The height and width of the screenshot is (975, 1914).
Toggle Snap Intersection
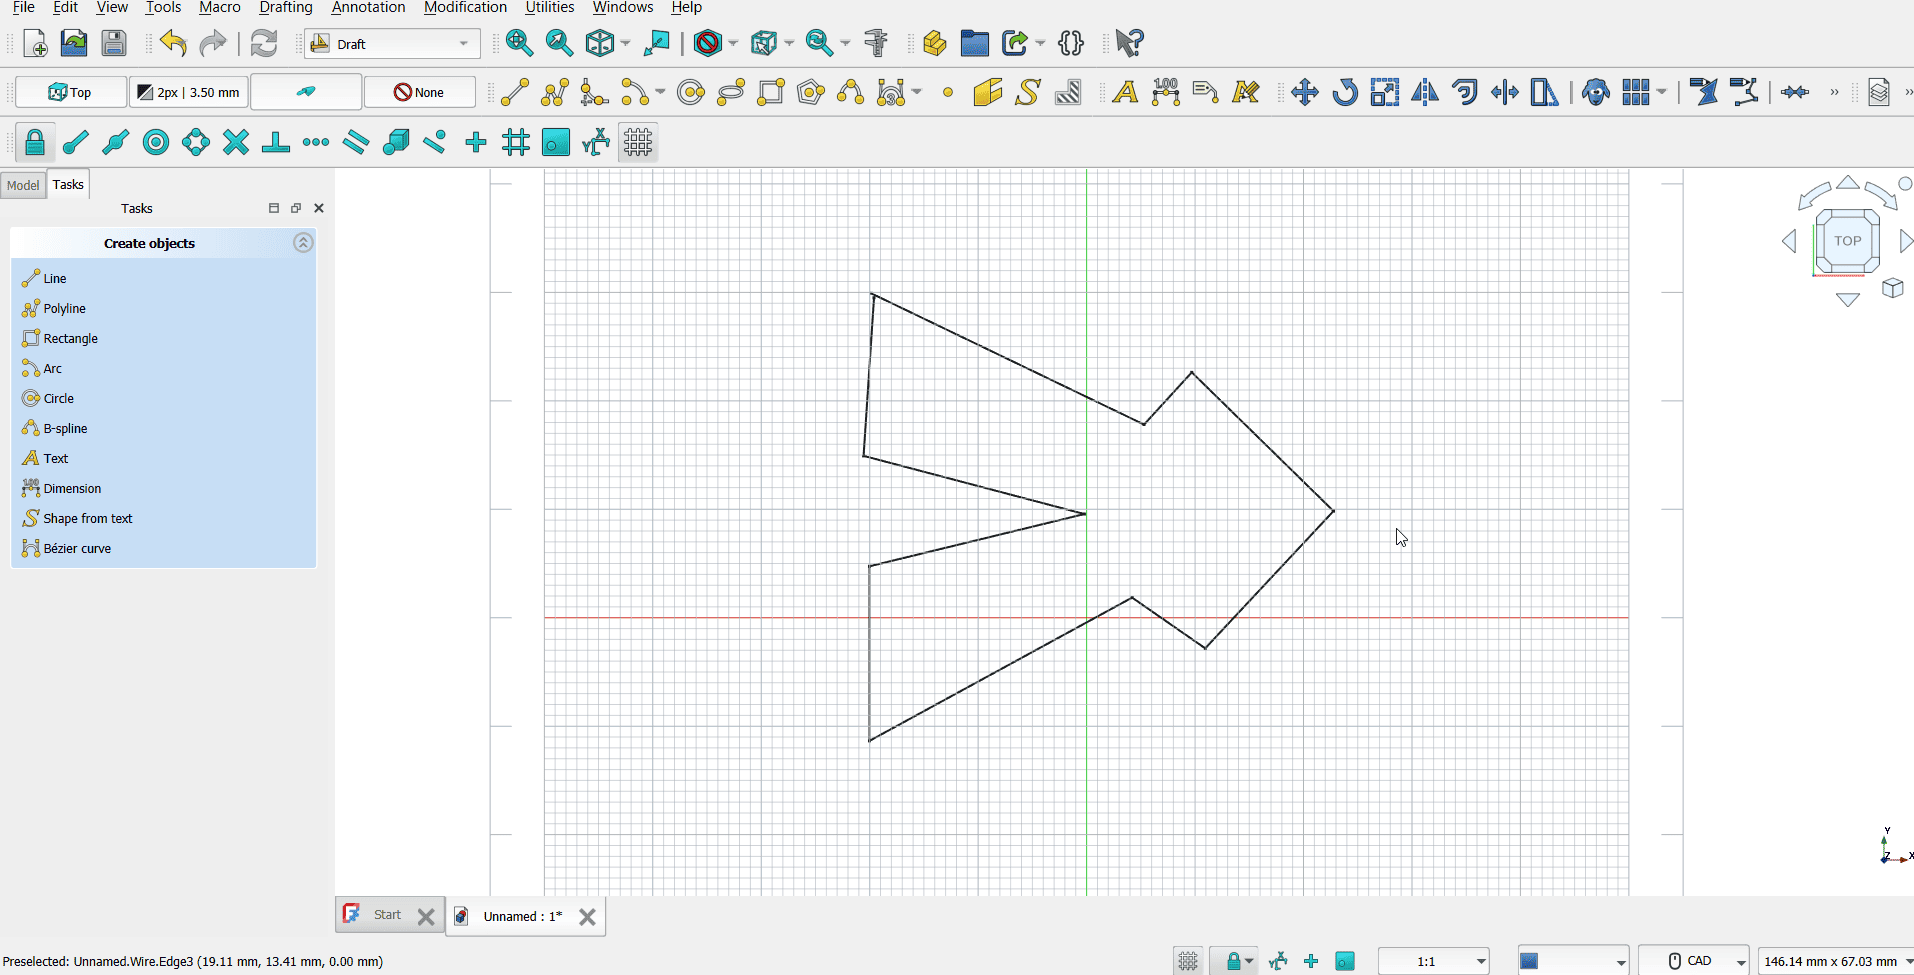(x=235, y=143)
